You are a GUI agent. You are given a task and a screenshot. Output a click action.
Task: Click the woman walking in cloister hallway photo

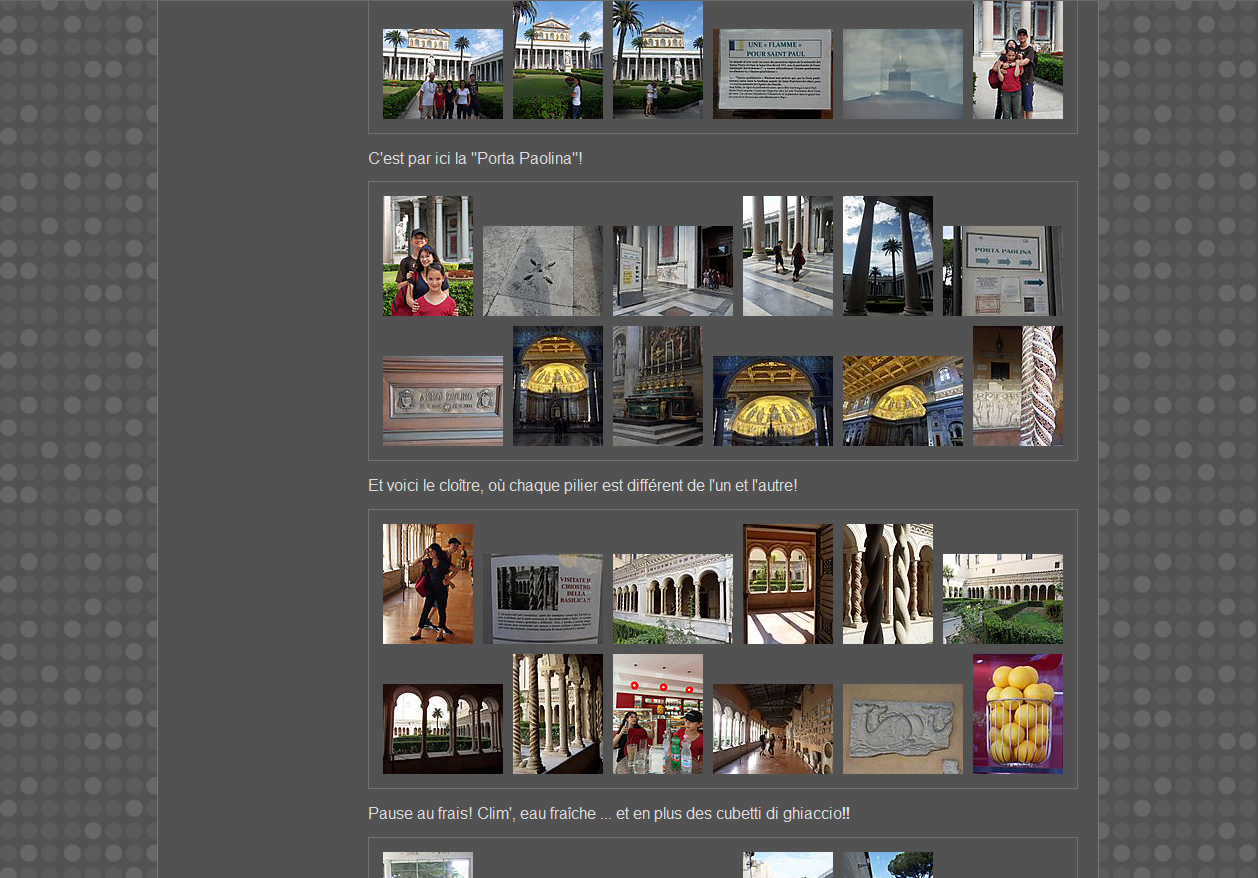[427, 583]
